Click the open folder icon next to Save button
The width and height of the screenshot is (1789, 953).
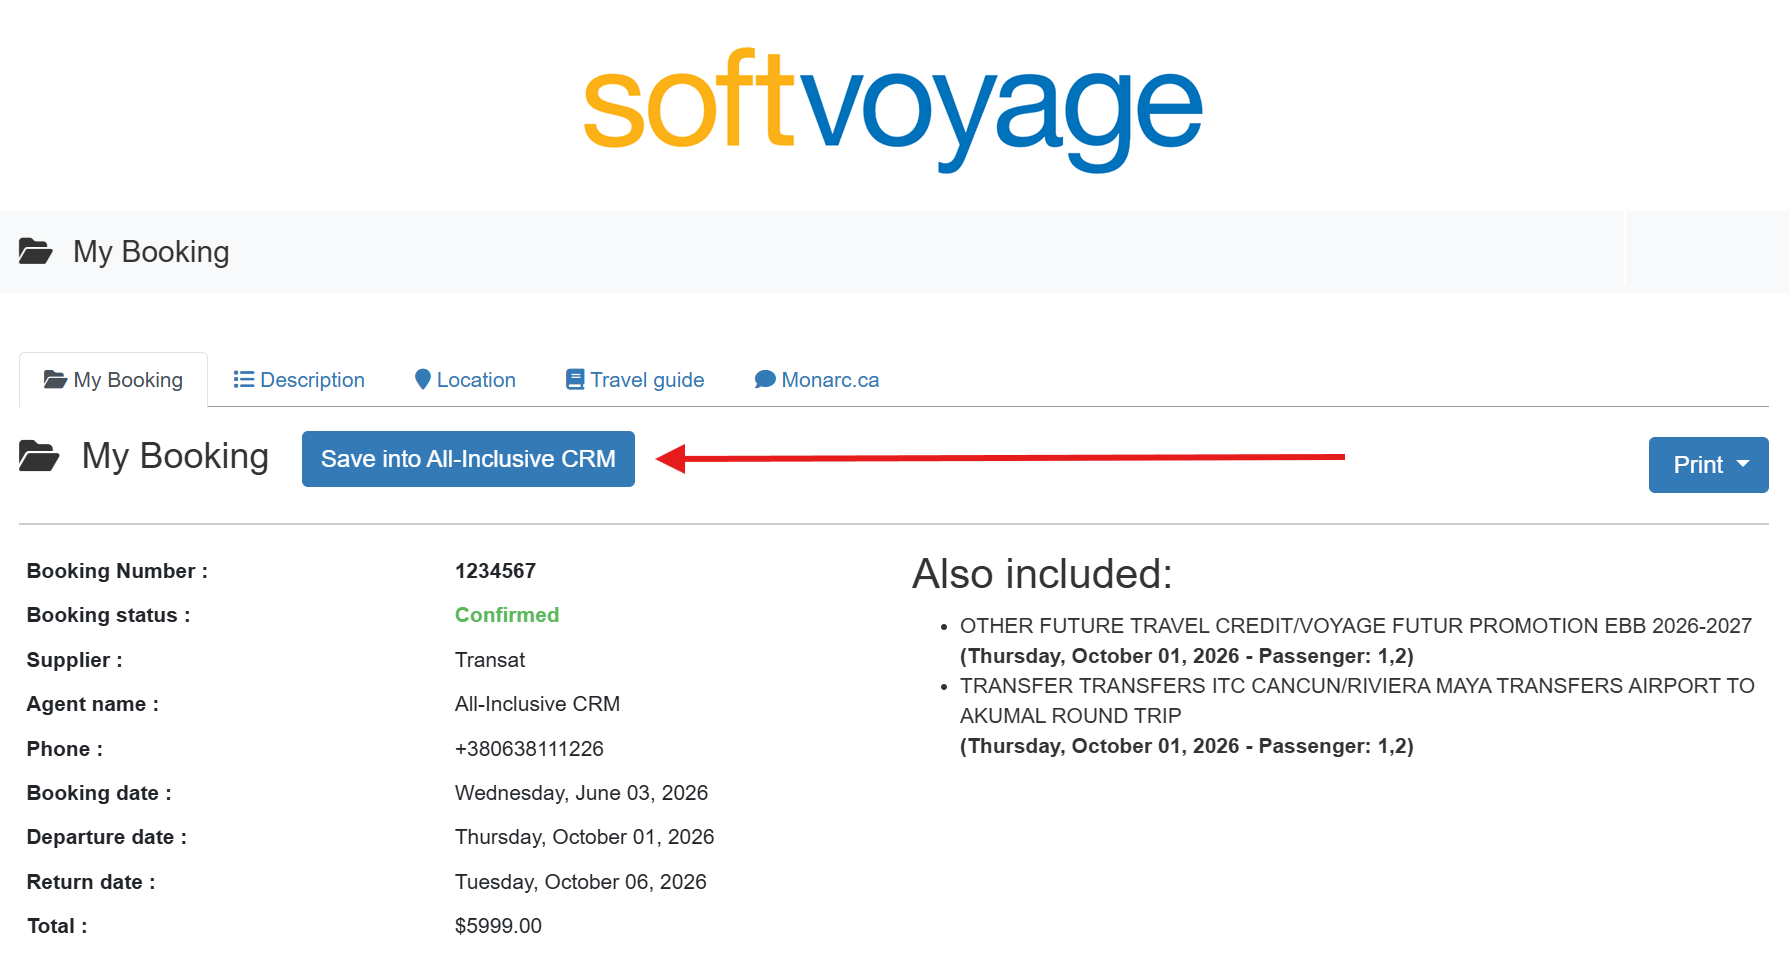[39, 456]
